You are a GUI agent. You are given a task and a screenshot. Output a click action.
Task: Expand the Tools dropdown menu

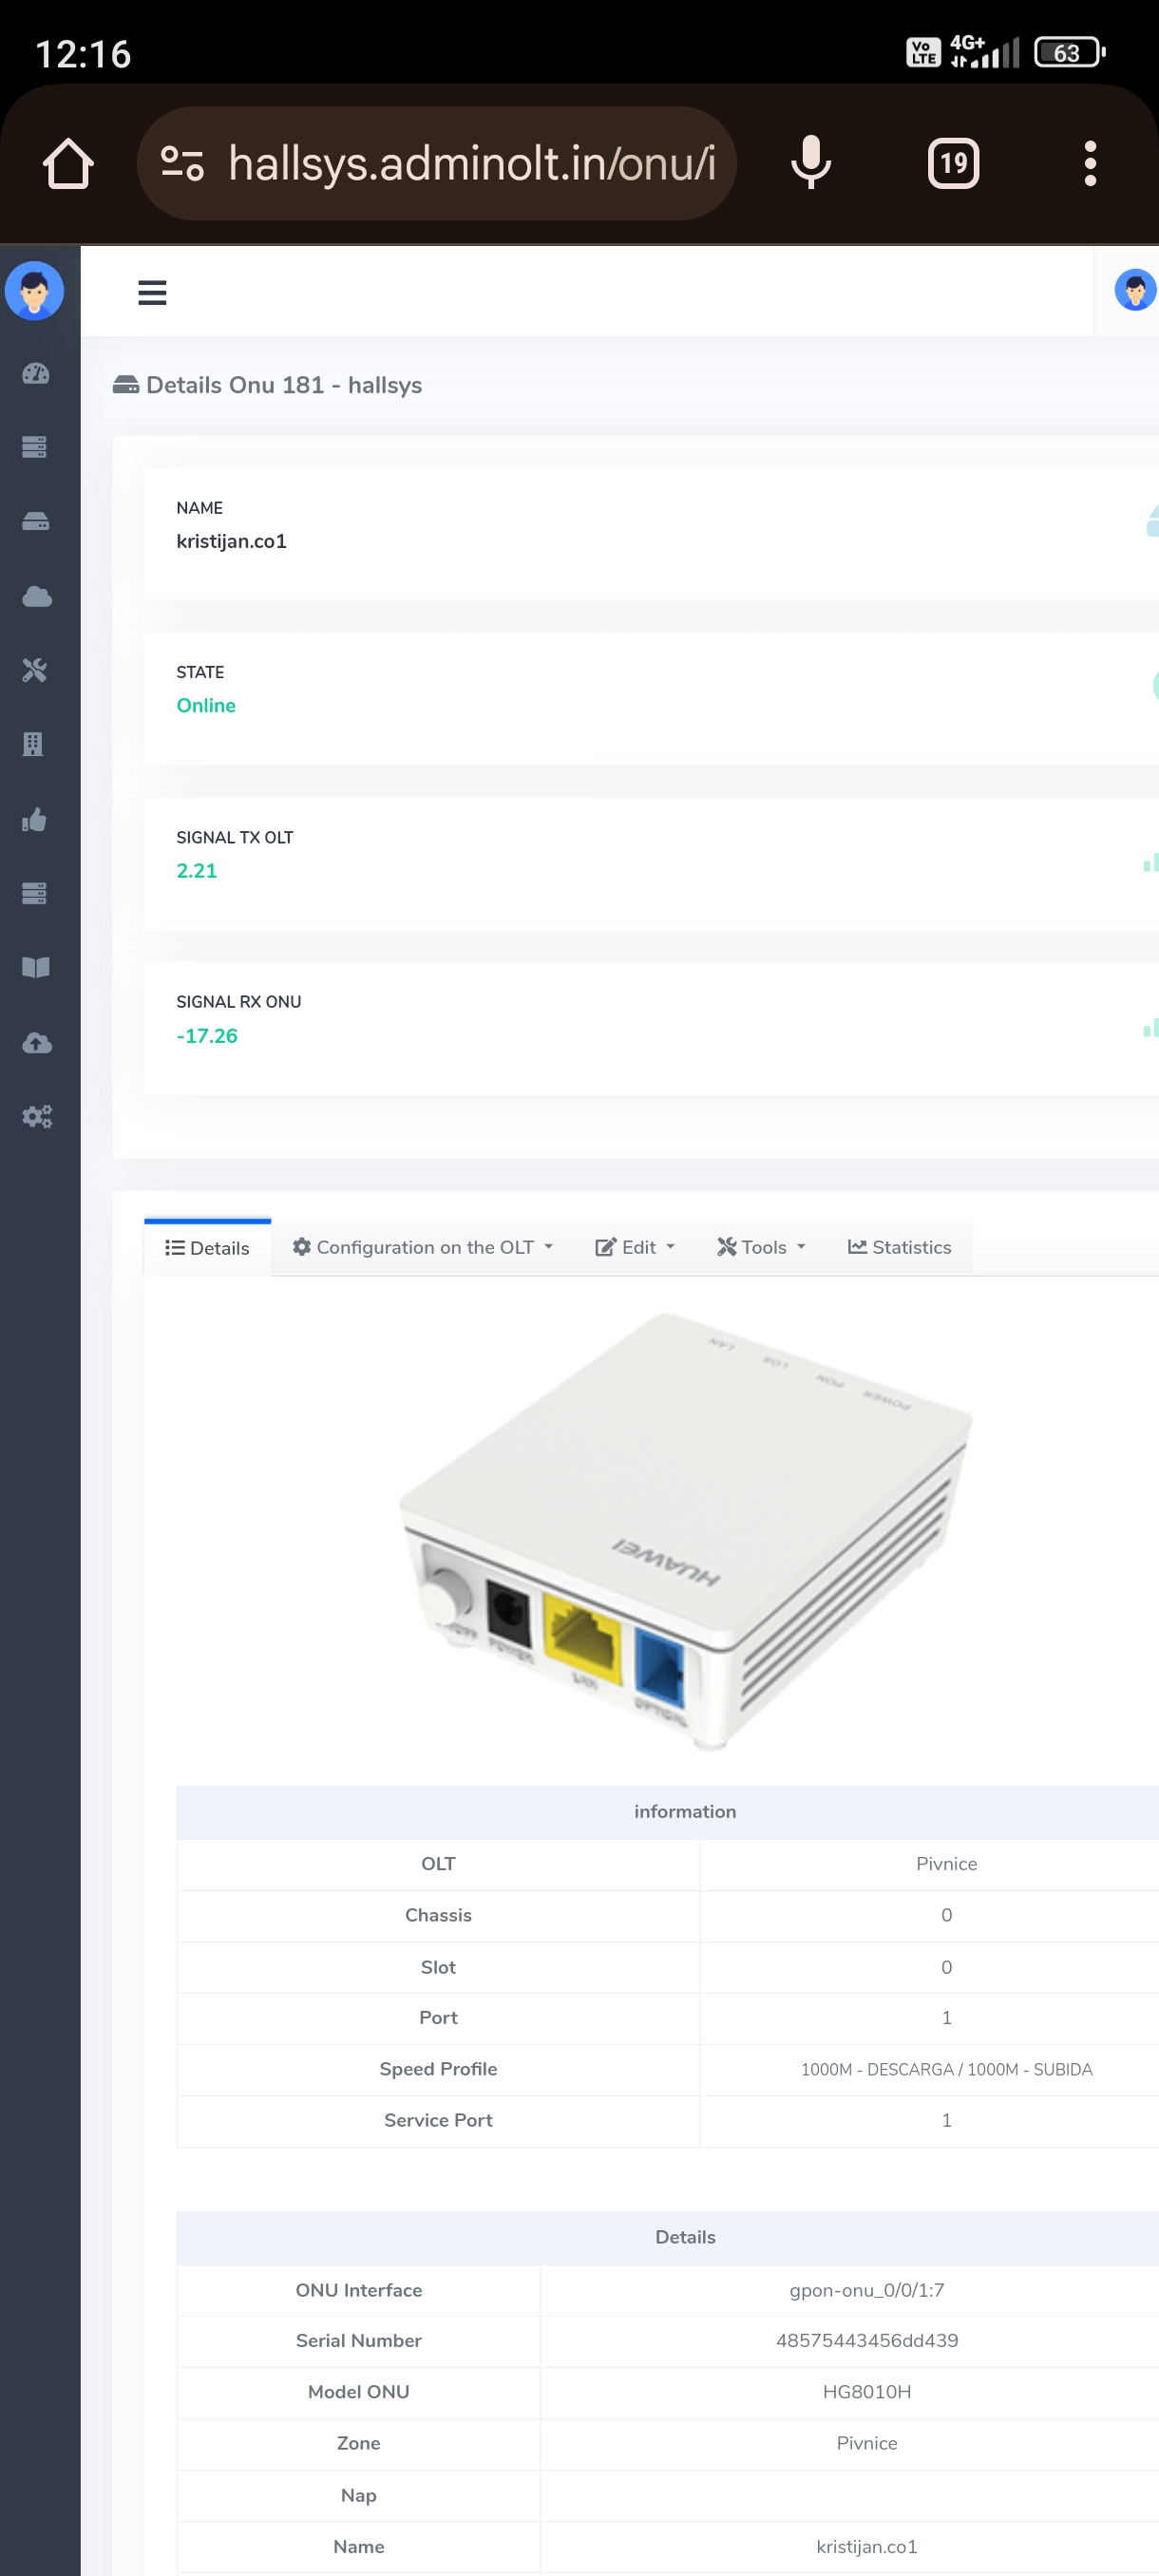click(x=761, y=1247)
